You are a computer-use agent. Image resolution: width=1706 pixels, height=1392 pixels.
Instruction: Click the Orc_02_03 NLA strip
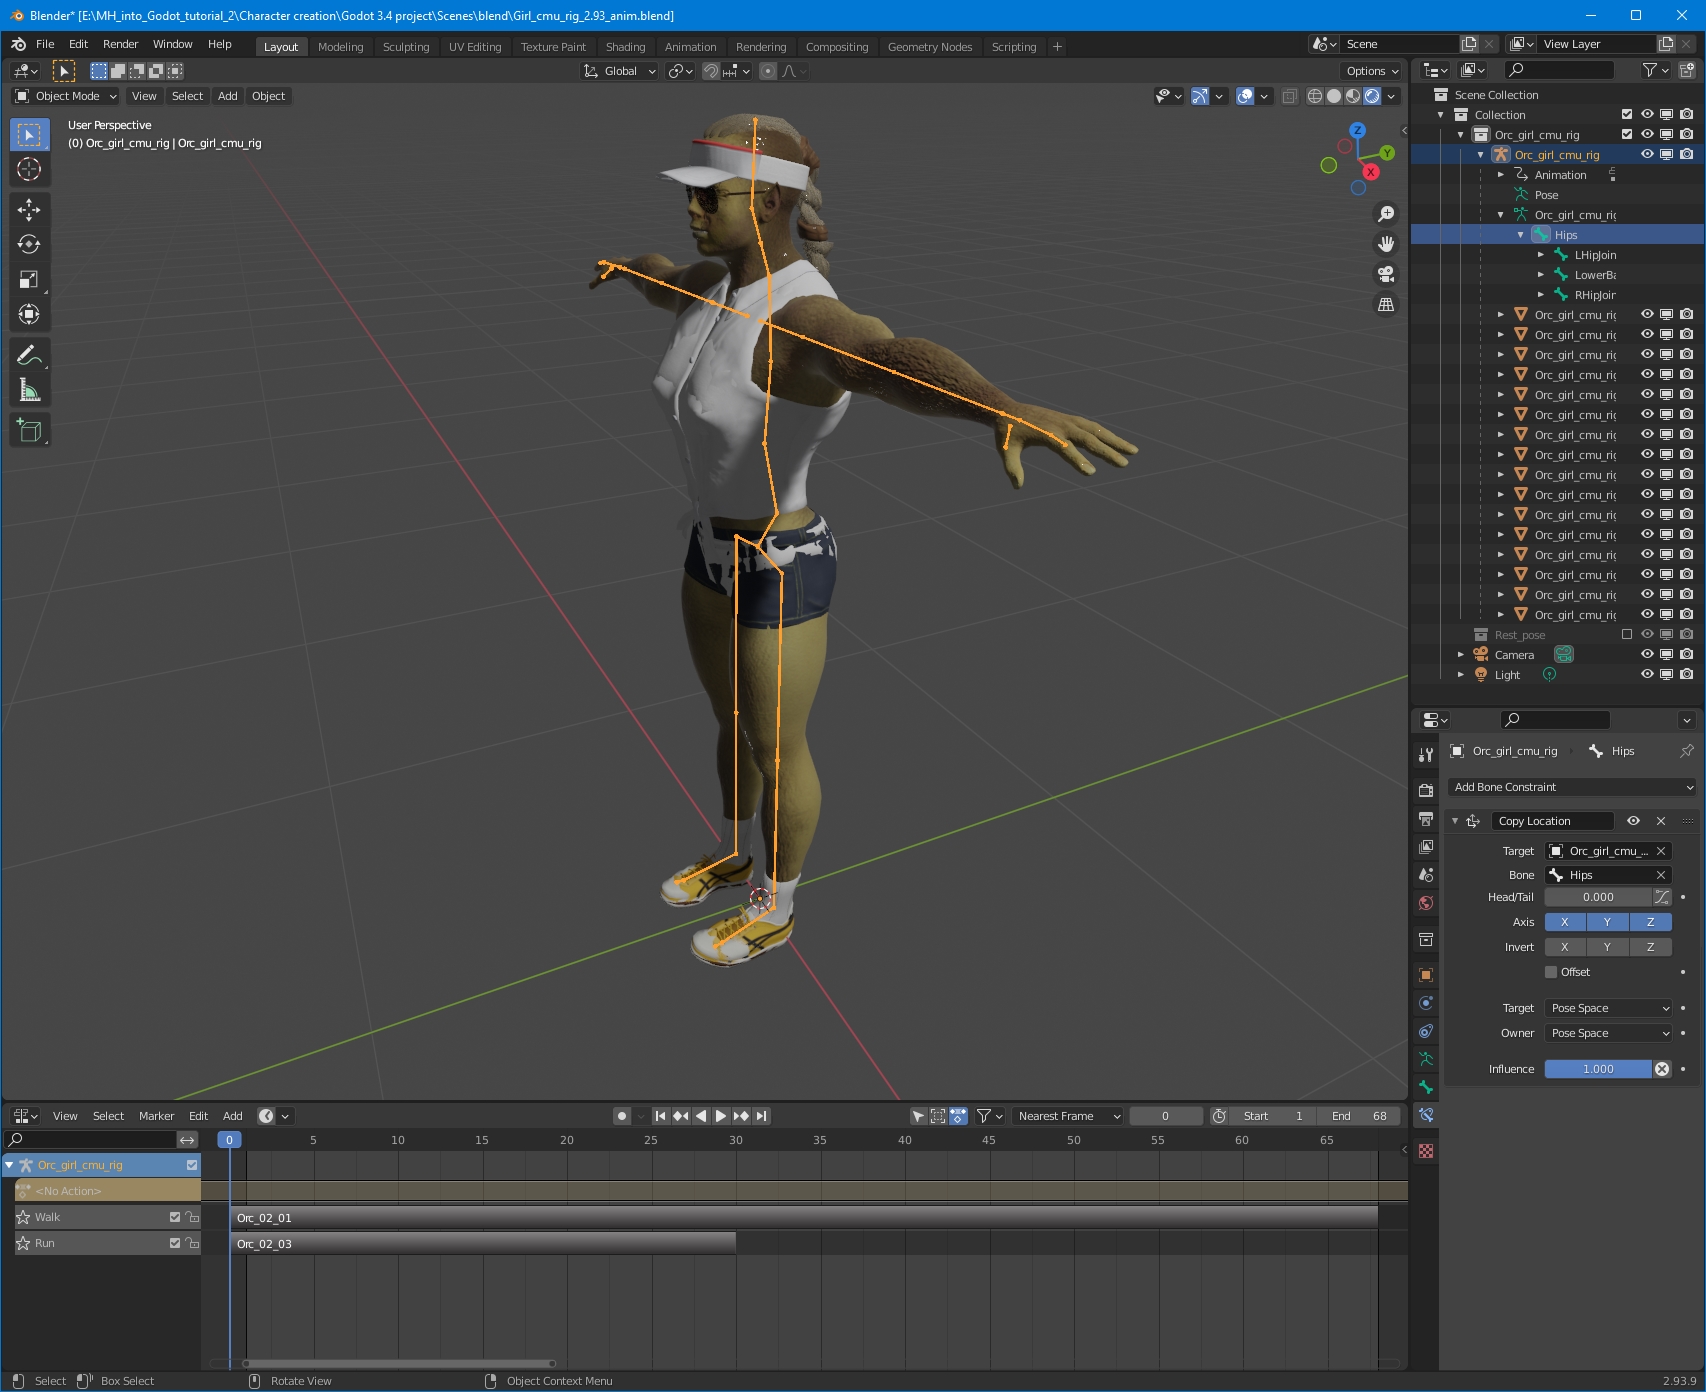click(x=483, y=1244)
